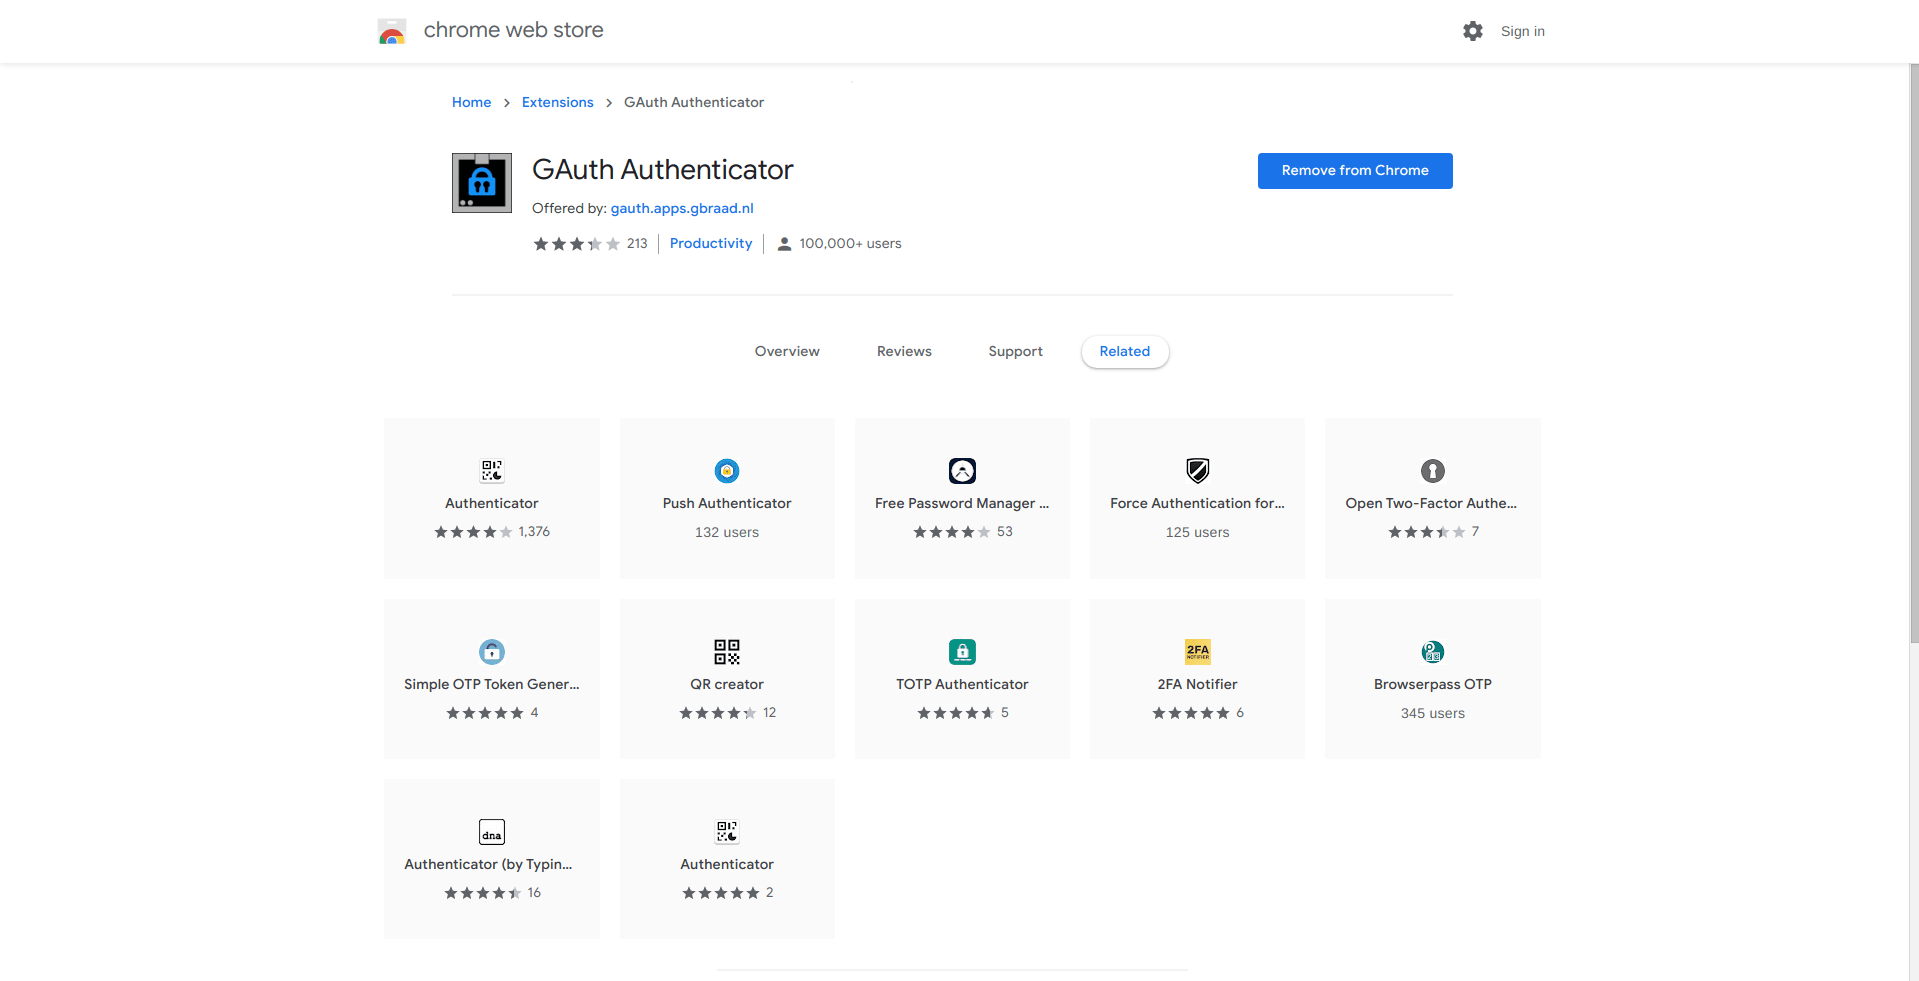Image resolution: width=1919 pixels, height=981 pixels.
Task: Click the Chrome Web Store rainbow logo
Action: tap(392, 31)
